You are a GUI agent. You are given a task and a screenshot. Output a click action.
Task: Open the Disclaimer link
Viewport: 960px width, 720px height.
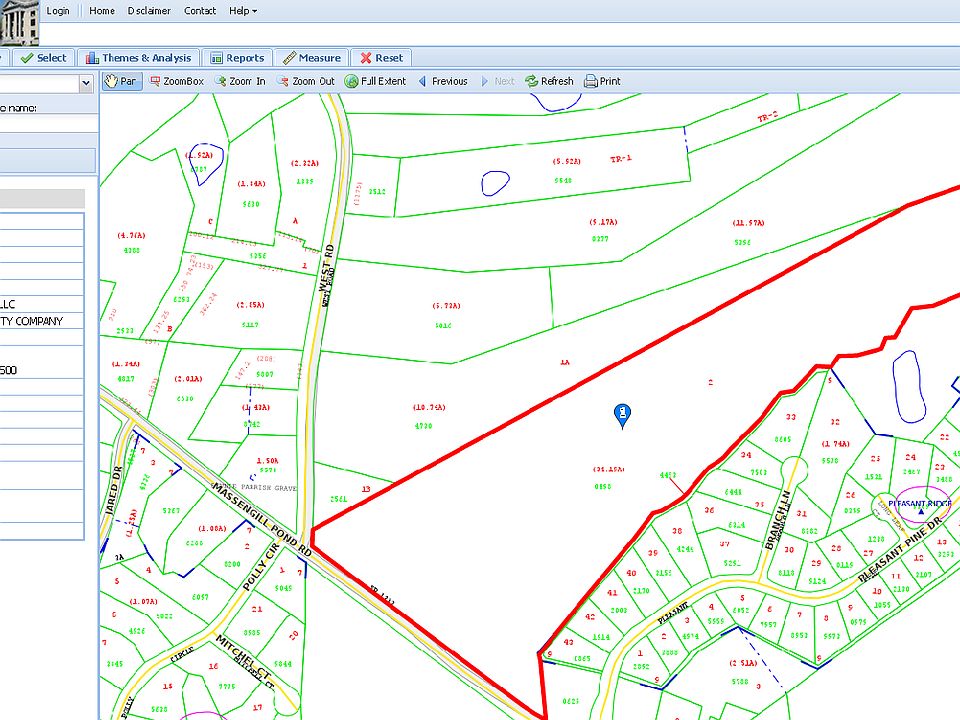tap(149, 11)
